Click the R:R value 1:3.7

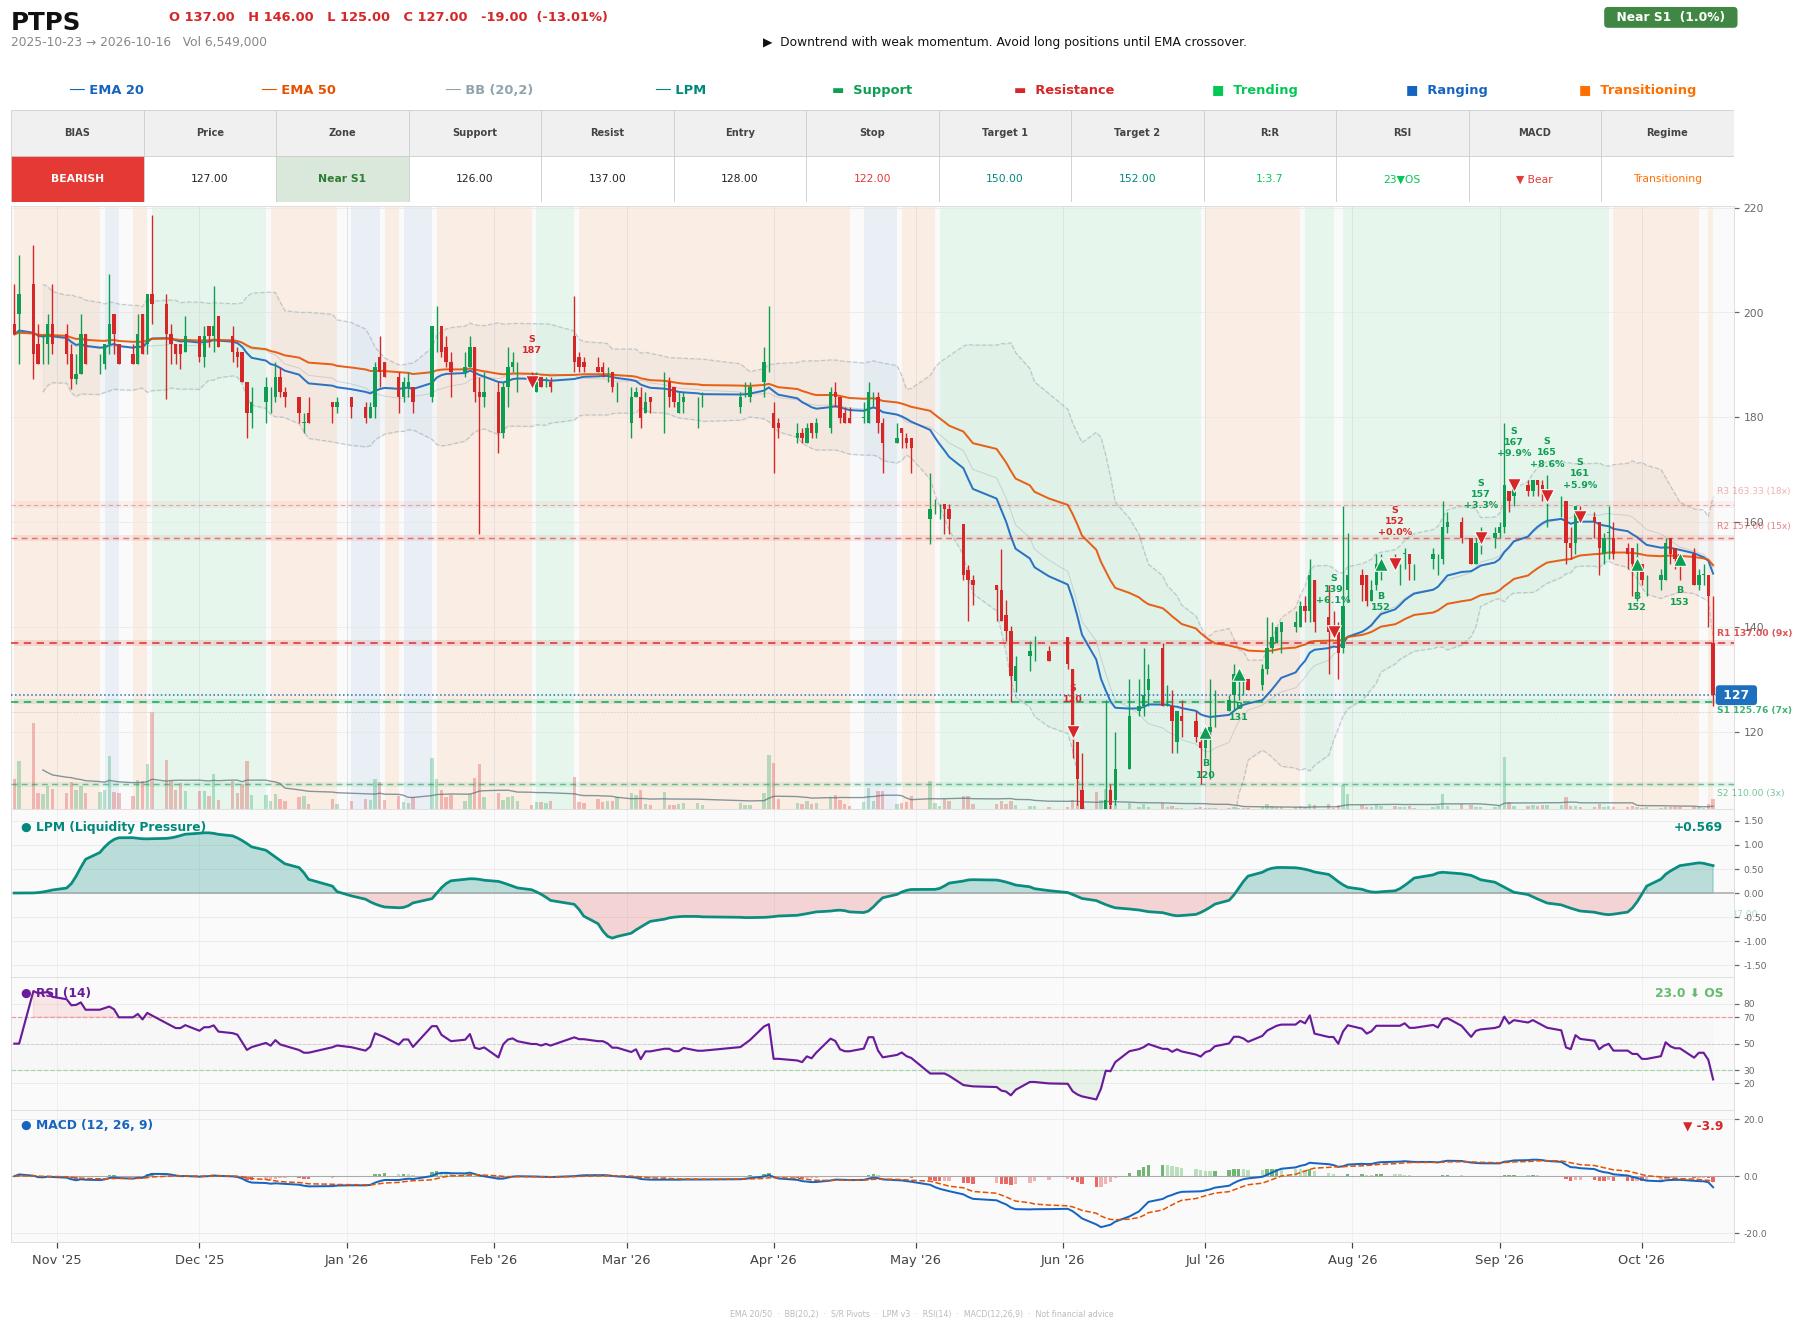[x=1269, y=179]
